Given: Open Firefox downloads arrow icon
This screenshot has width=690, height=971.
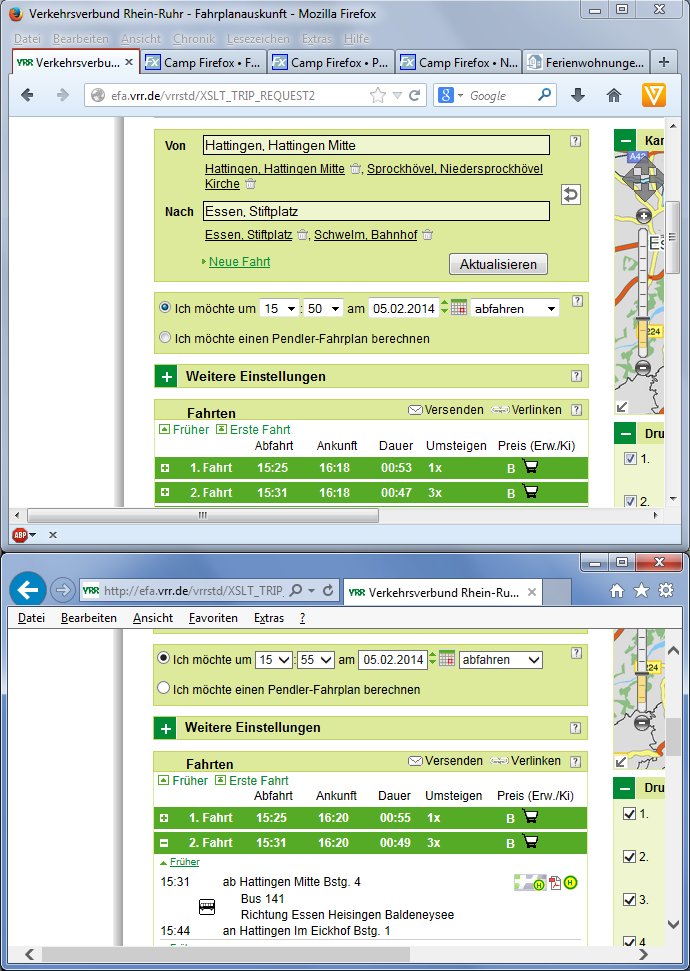Looking at the screenshot, I should [577, 95].
